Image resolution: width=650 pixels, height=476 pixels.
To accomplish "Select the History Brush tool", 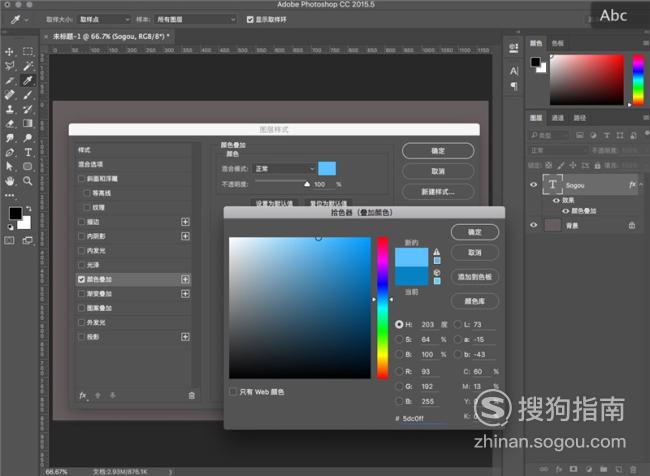I will coord(27,109).
